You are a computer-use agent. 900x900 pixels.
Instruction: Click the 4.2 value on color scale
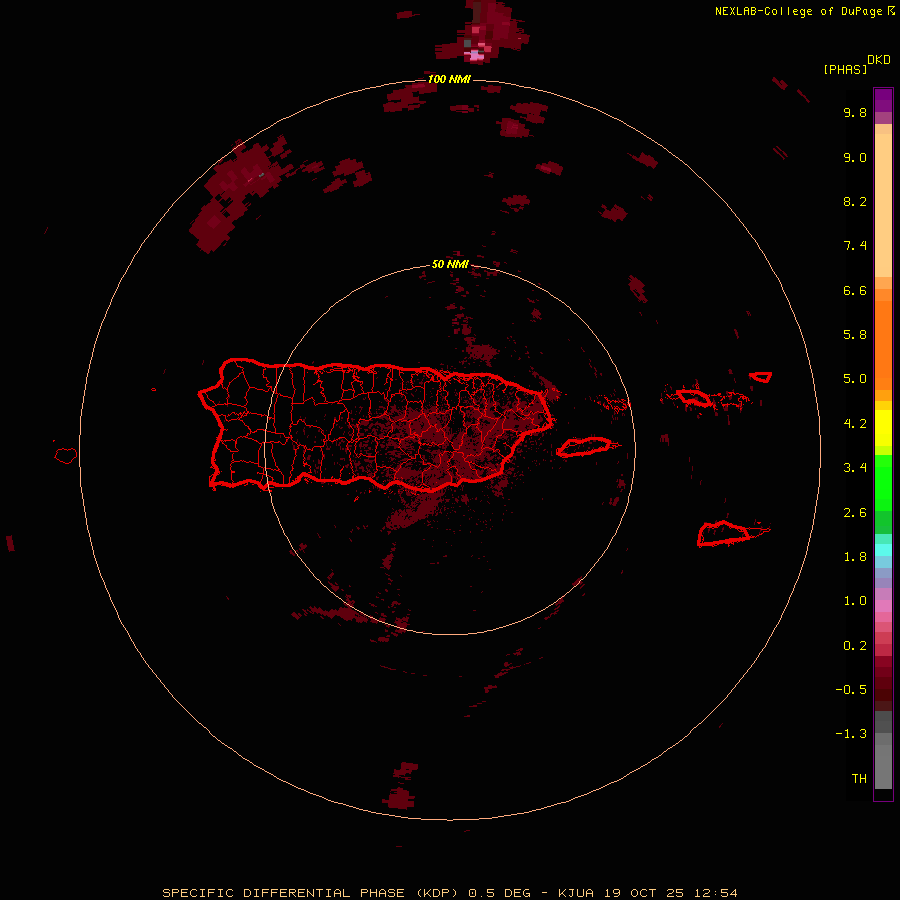tap(855, 424)
